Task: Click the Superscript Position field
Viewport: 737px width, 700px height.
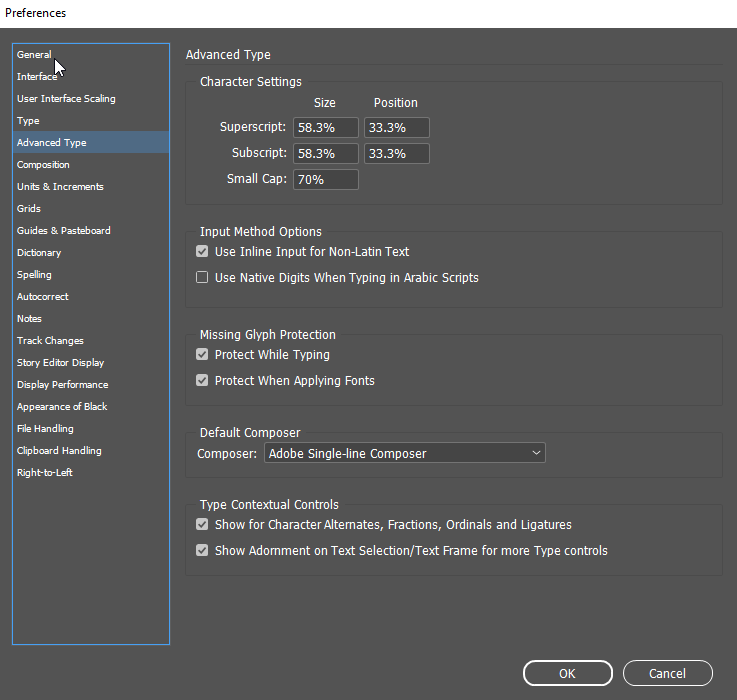Action: 396,128
